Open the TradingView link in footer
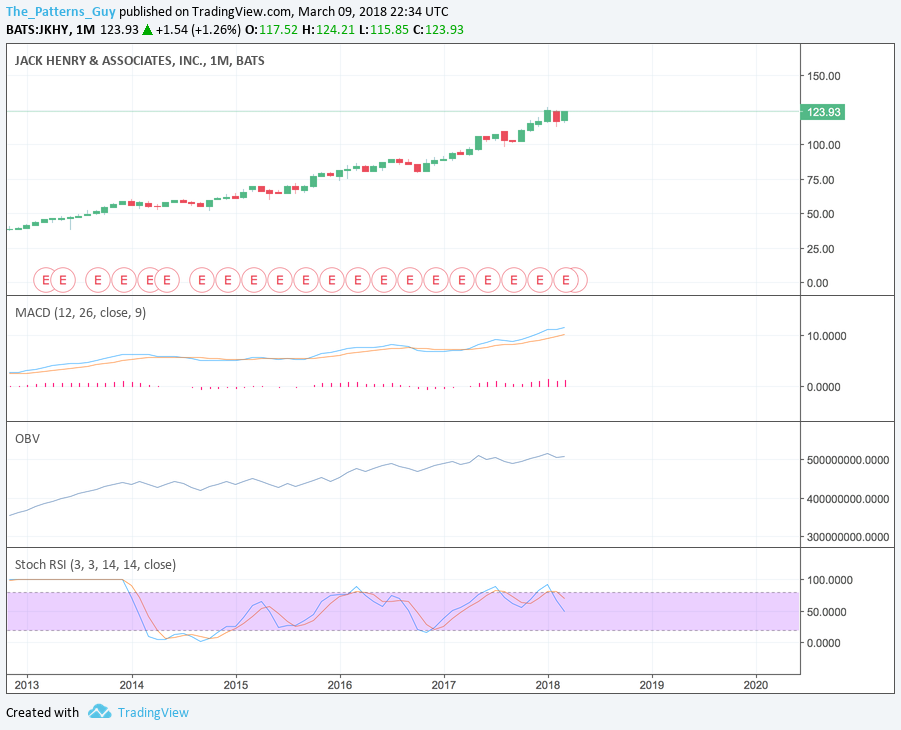This screenshot has width=901, height=730. 153,712
